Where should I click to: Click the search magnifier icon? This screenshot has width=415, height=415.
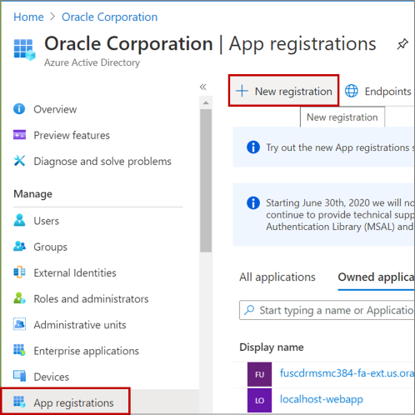point(249,310)
